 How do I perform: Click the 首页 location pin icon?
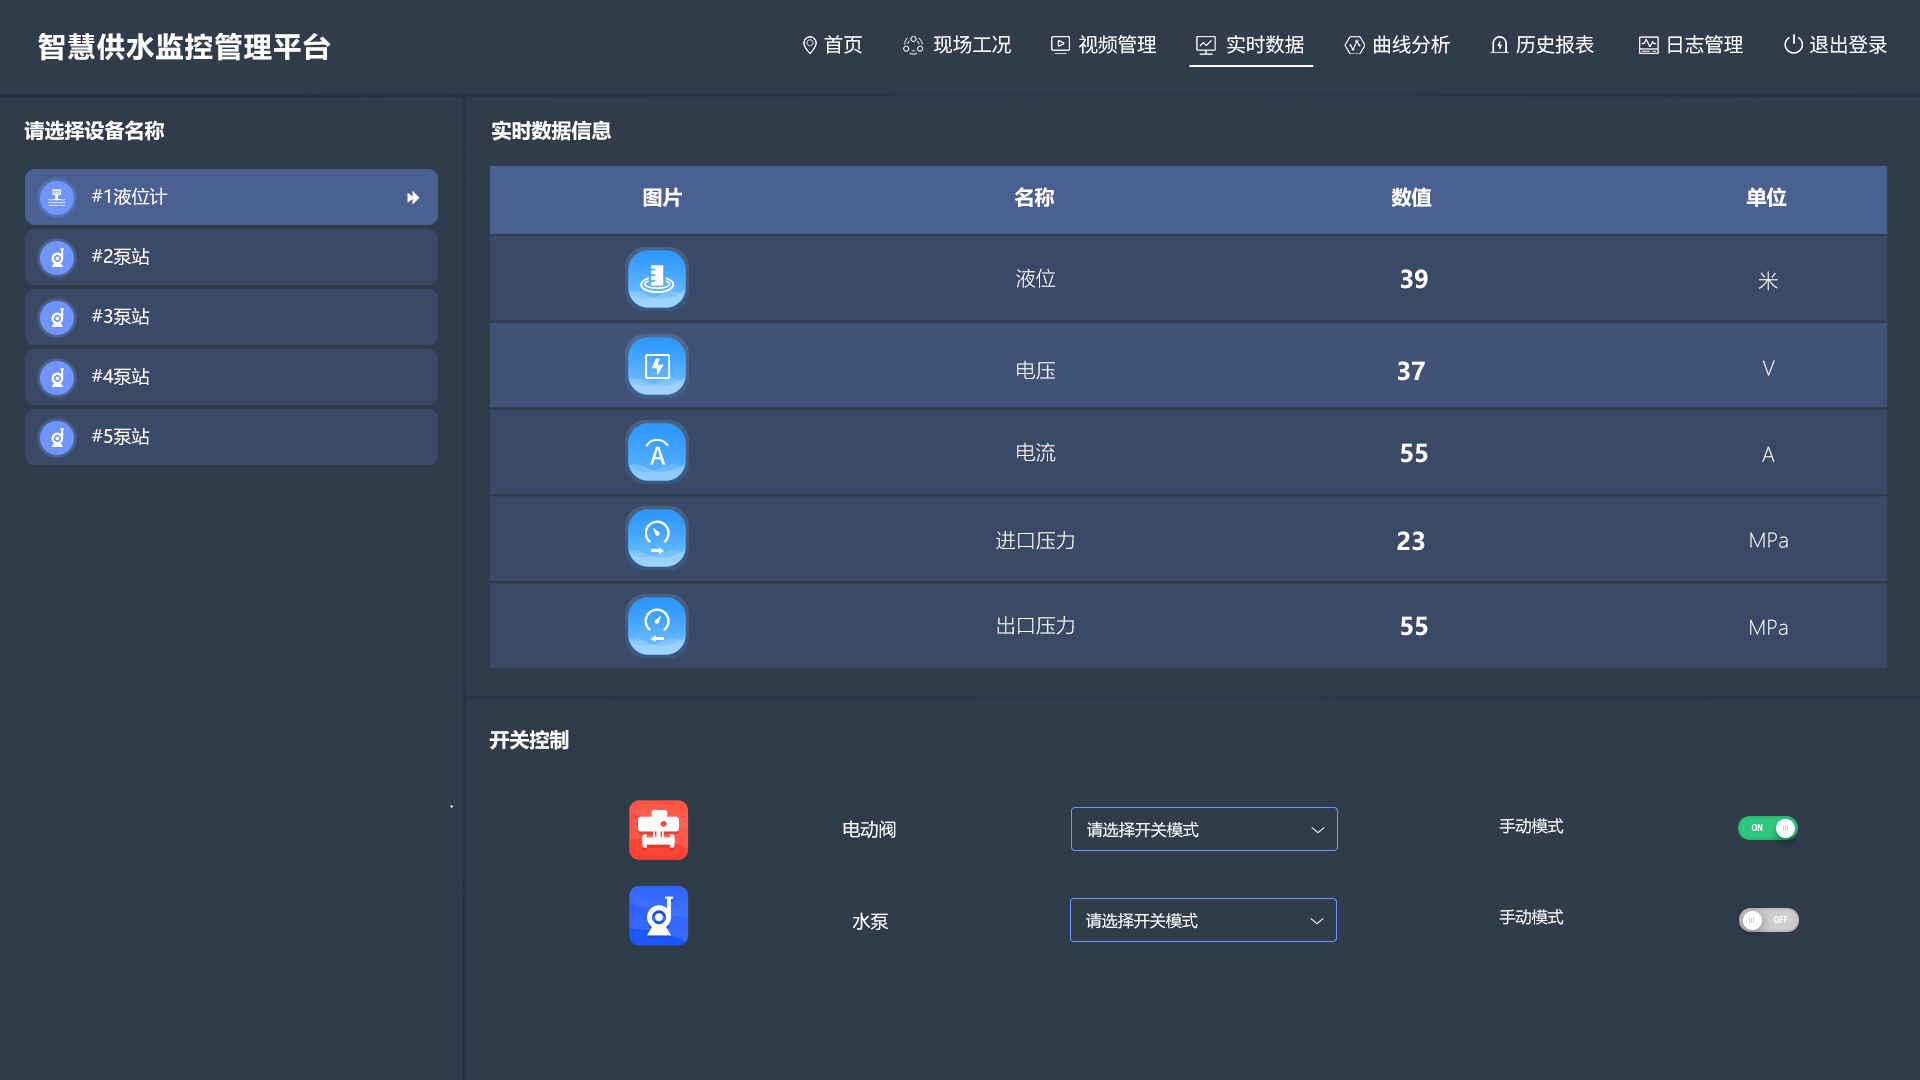tap(810, 45)
